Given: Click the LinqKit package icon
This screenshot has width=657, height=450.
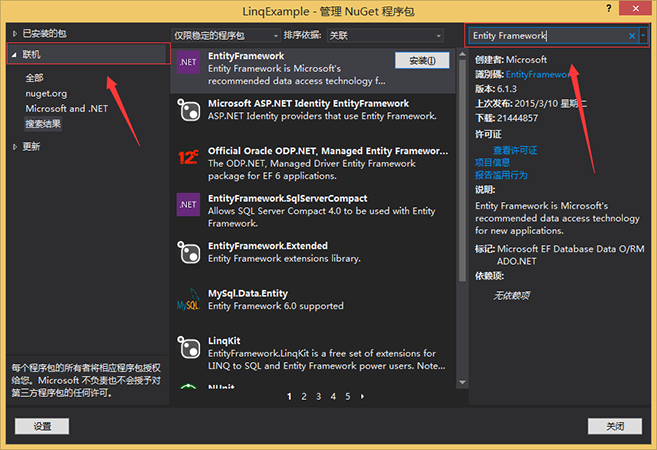Looking at the screenshot, I should [x=188, y=347].
